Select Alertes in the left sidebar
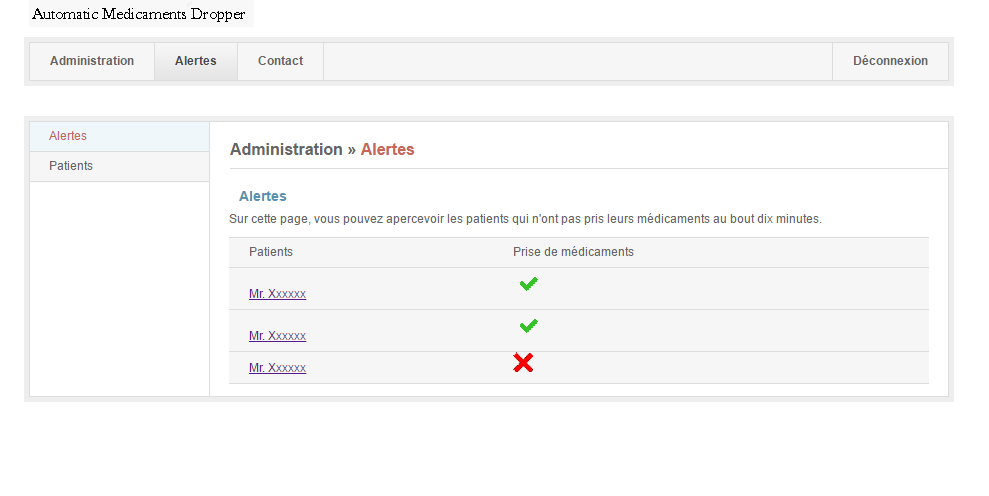This screenshot has width=989, height=496. [x=68, y=136]
